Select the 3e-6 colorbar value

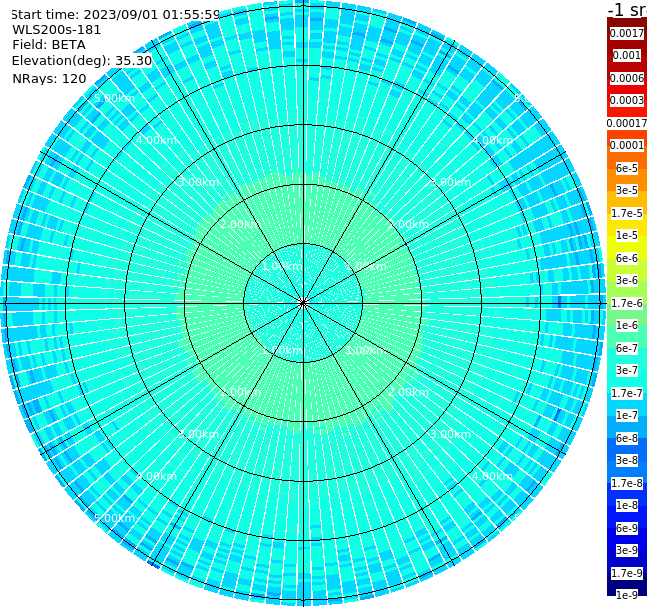627,280
